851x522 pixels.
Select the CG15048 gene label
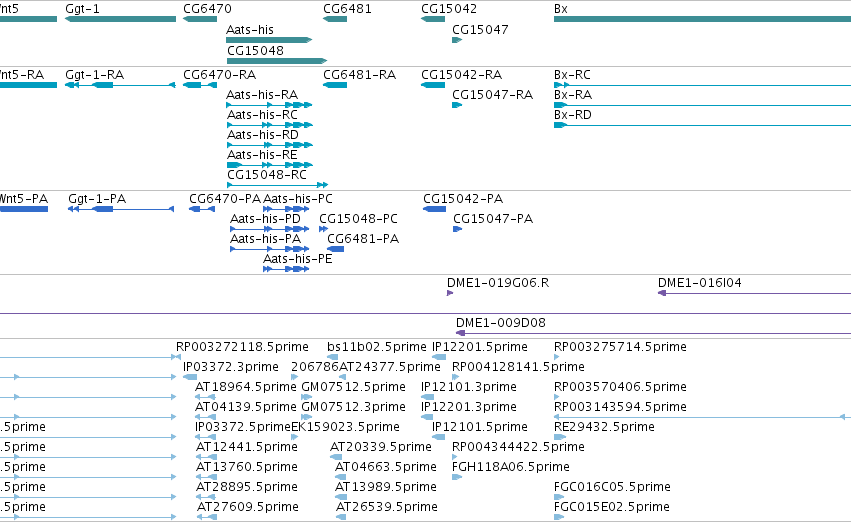pyautogui.click(x=255, y=50)
